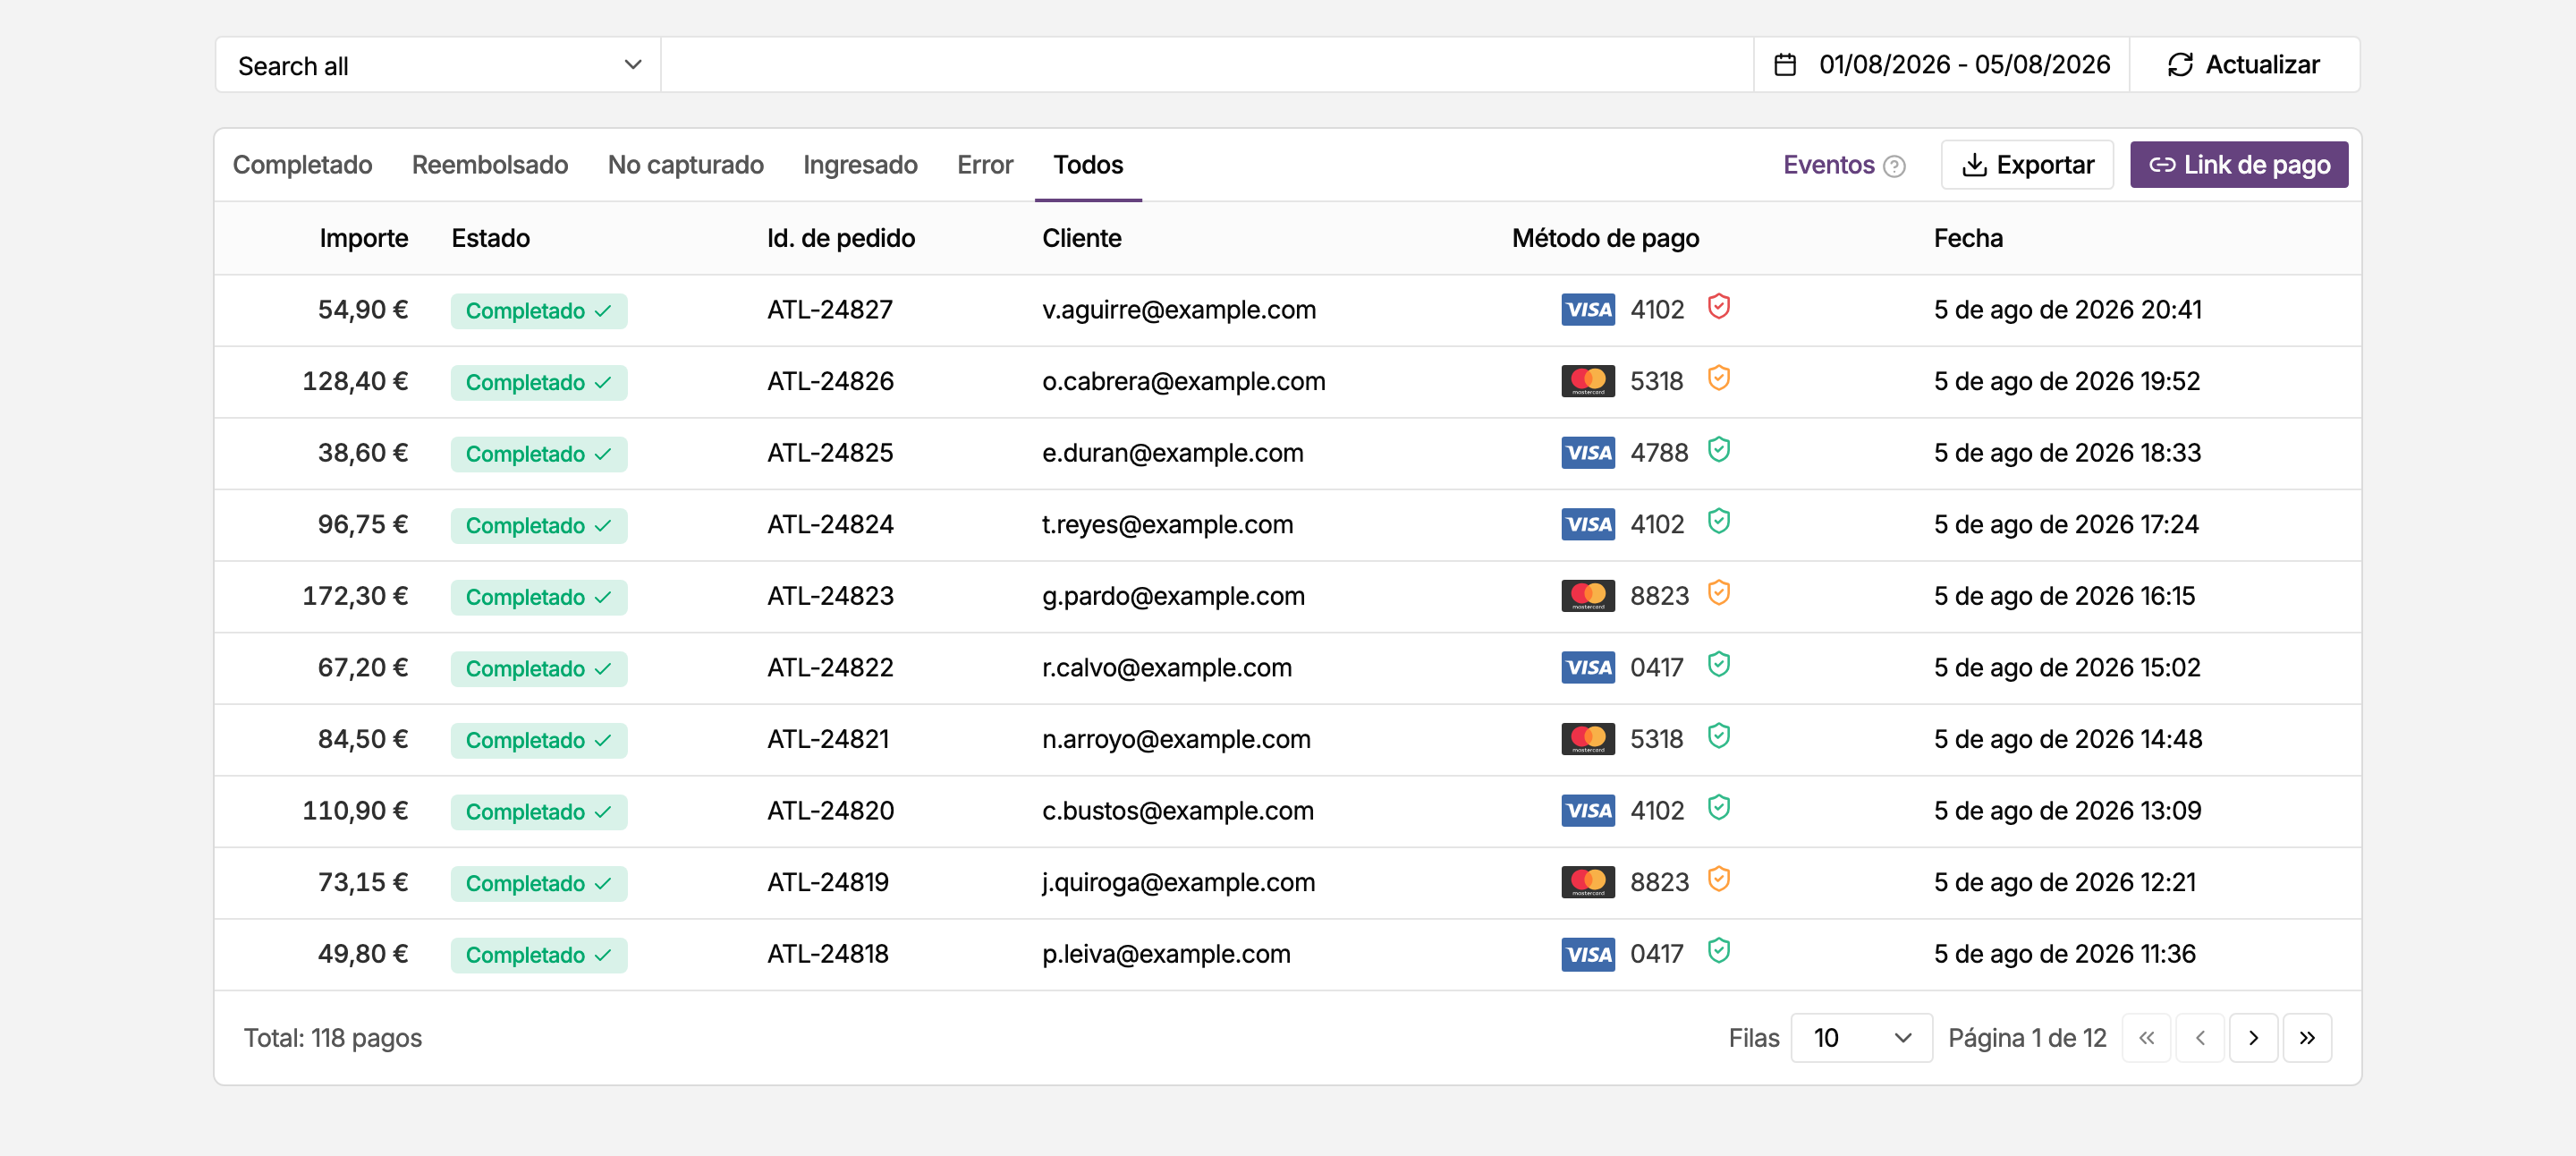Viewport: 2576px width, 1156px height.
Task: Click the help icon next to Eventos
Action: [1894, 166]
